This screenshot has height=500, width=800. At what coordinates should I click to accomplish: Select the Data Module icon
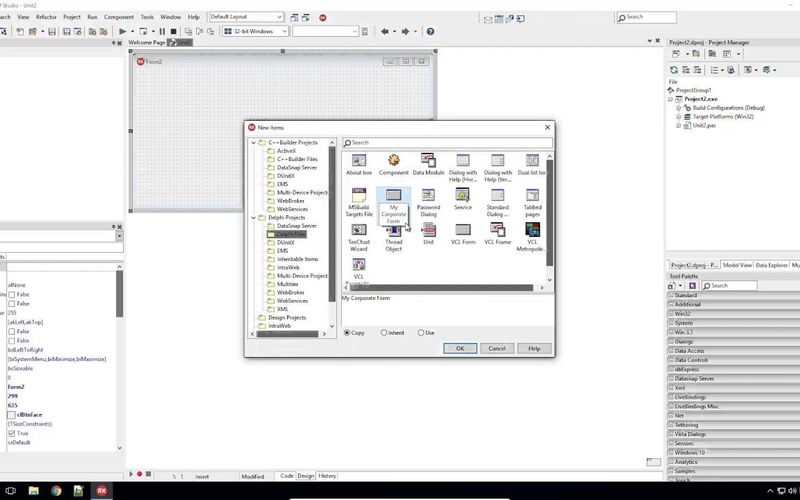coord(428,160)
